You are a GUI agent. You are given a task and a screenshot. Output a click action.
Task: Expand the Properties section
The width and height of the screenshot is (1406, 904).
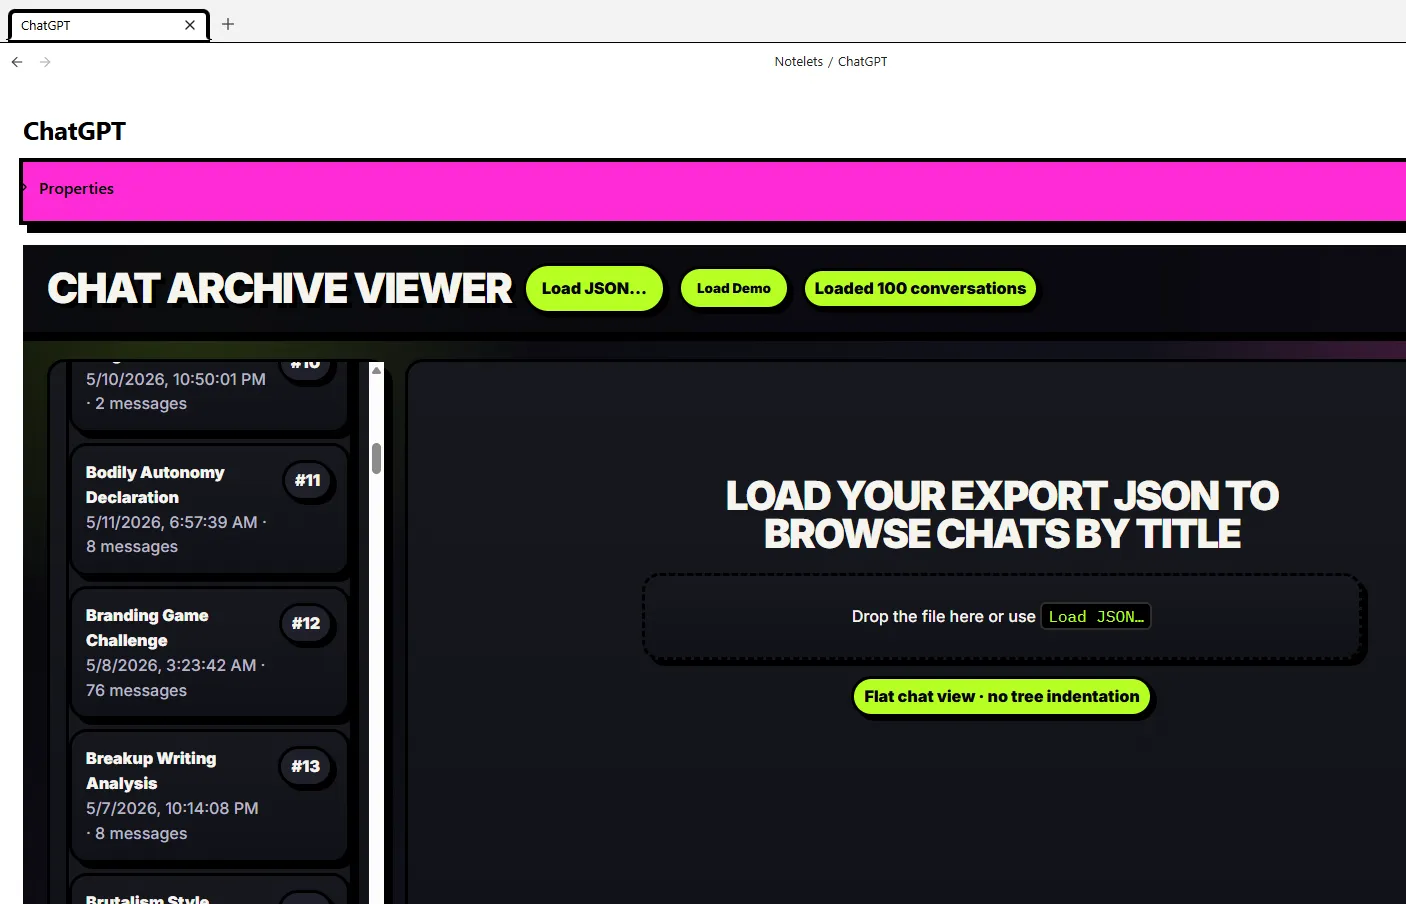[x=76, y=189]
